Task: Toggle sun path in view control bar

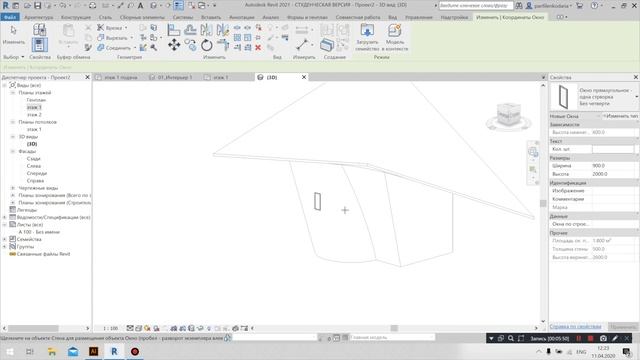Action: tap(147, 328)
